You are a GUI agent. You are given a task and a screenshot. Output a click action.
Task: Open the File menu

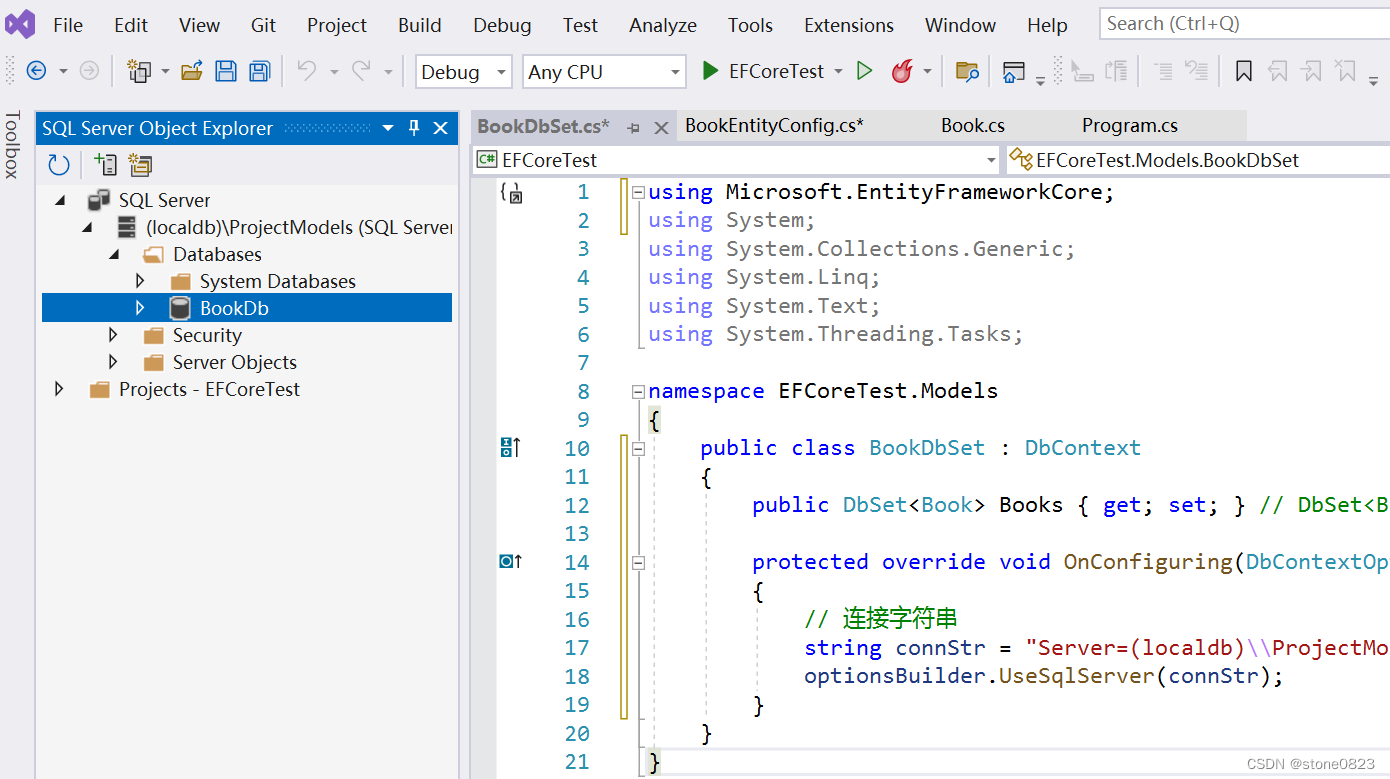pos(68,25)
